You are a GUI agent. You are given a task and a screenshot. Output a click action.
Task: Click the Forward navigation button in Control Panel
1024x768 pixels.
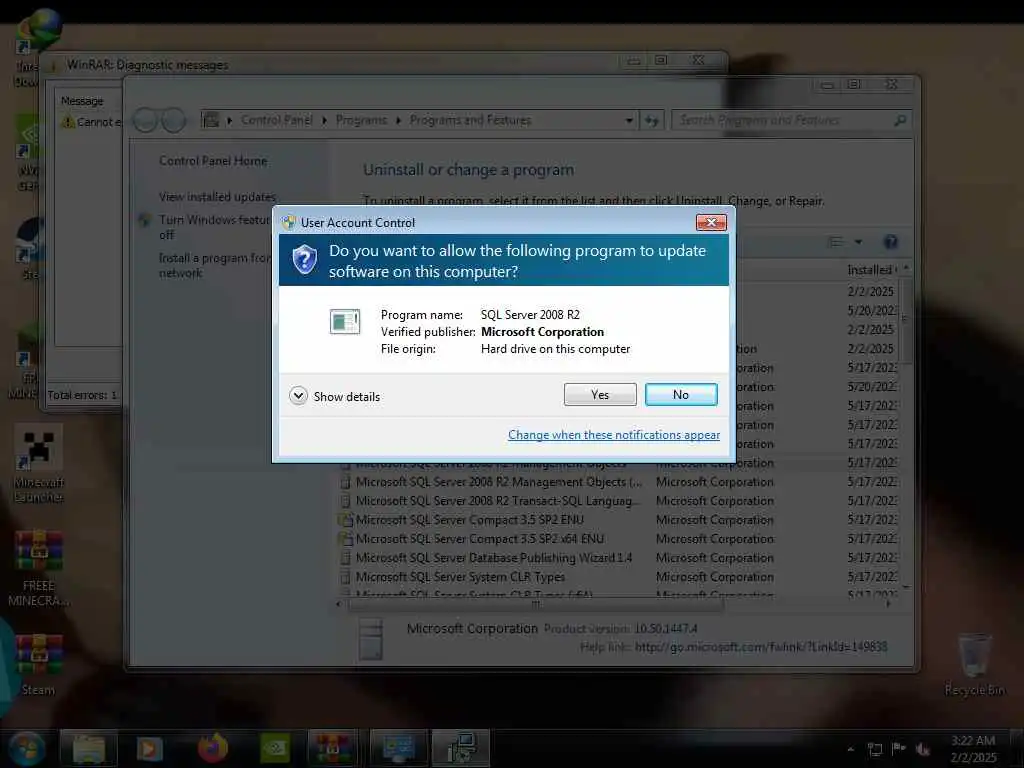click(x=174, y=120)
